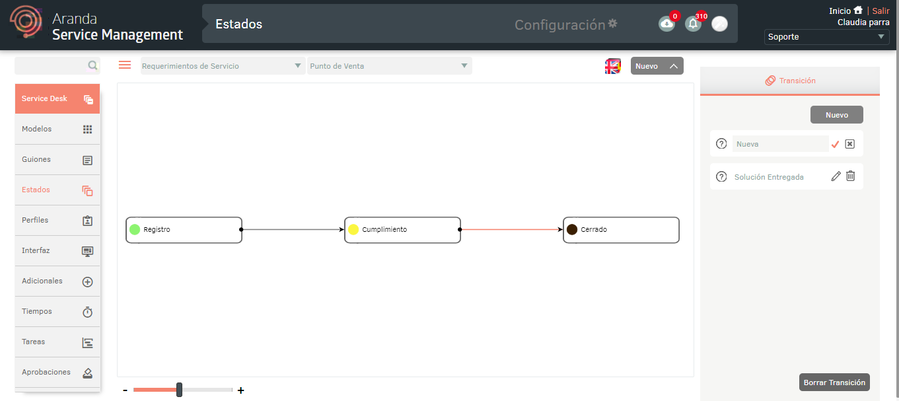Viewport: 899px width, 401px height.
Task: Edit Solución Entregada with pencil icon
Action: pos(836,176)
